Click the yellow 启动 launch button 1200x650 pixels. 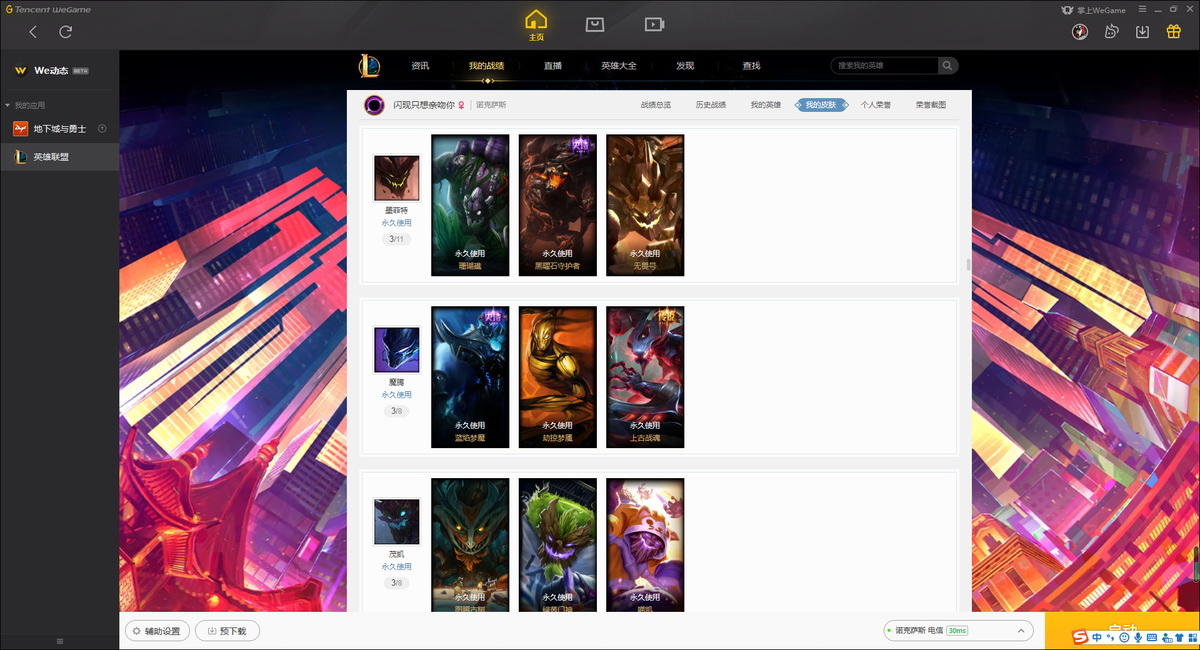coord(1122,631)
